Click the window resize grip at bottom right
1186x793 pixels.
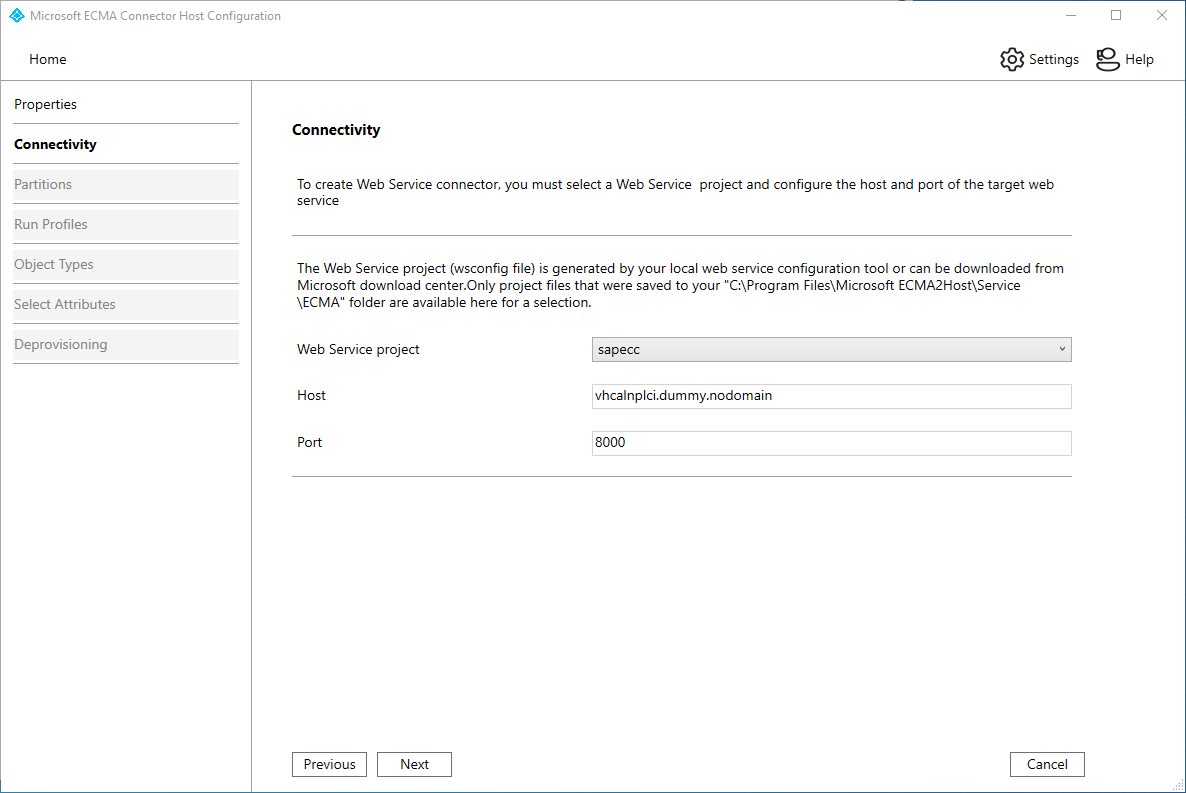[1179, 787]
